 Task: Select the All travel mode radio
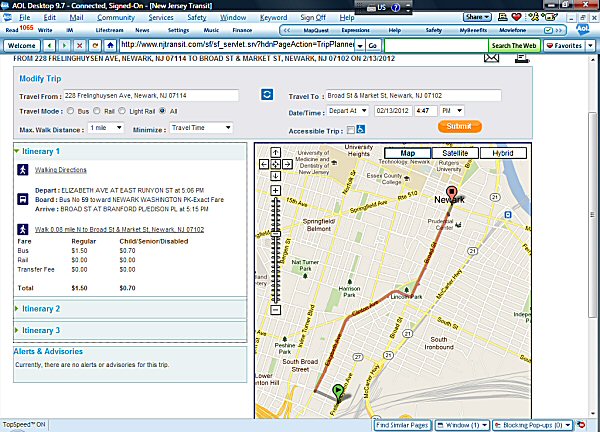(x=162, y=111)
